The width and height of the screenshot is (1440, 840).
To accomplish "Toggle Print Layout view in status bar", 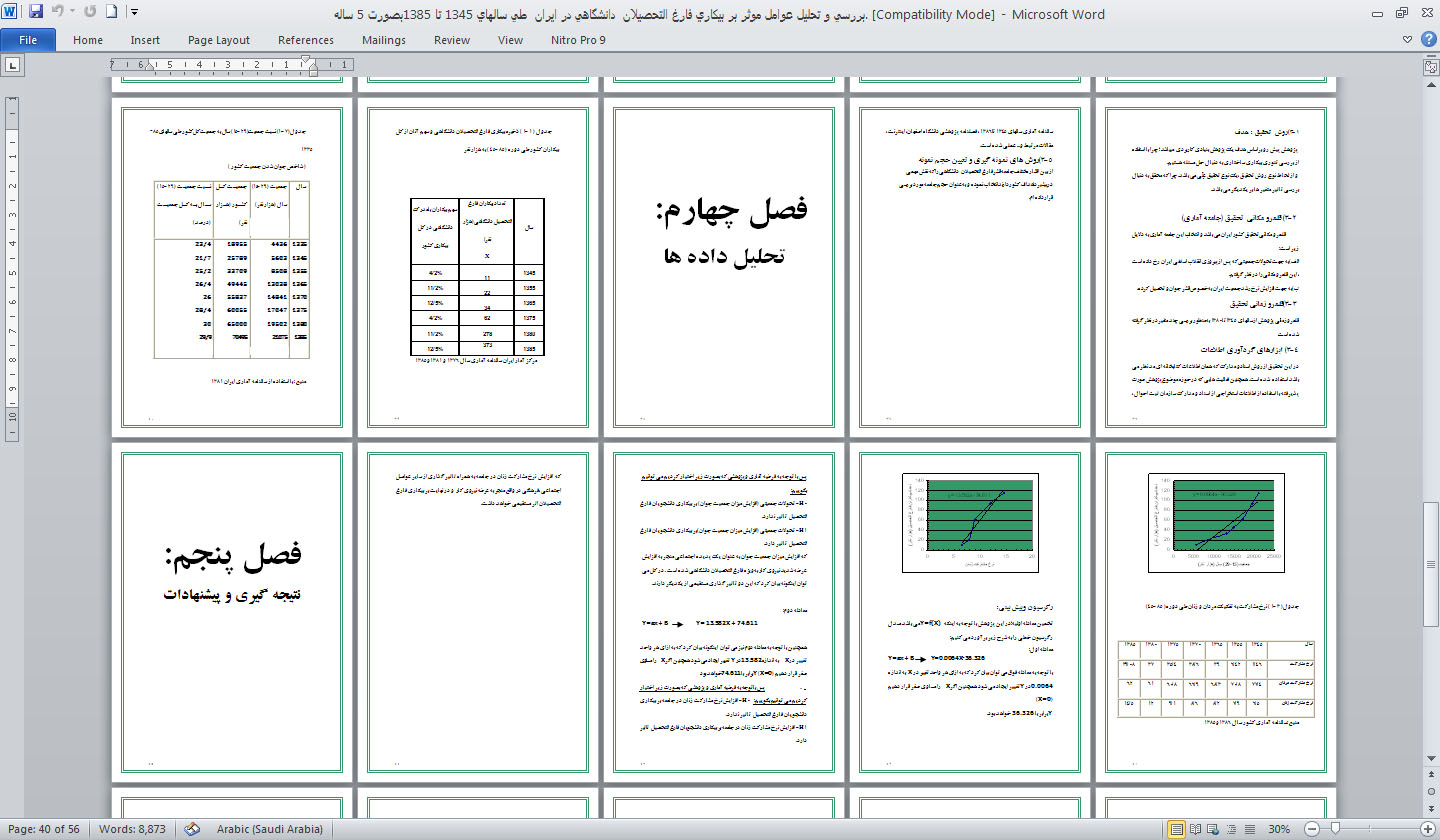I will point(1177,829).
